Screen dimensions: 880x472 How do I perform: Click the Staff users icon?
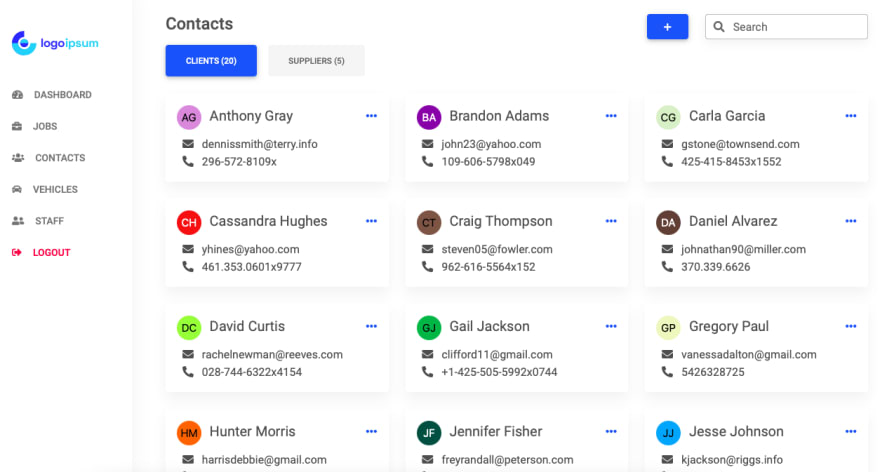point(18,221)
